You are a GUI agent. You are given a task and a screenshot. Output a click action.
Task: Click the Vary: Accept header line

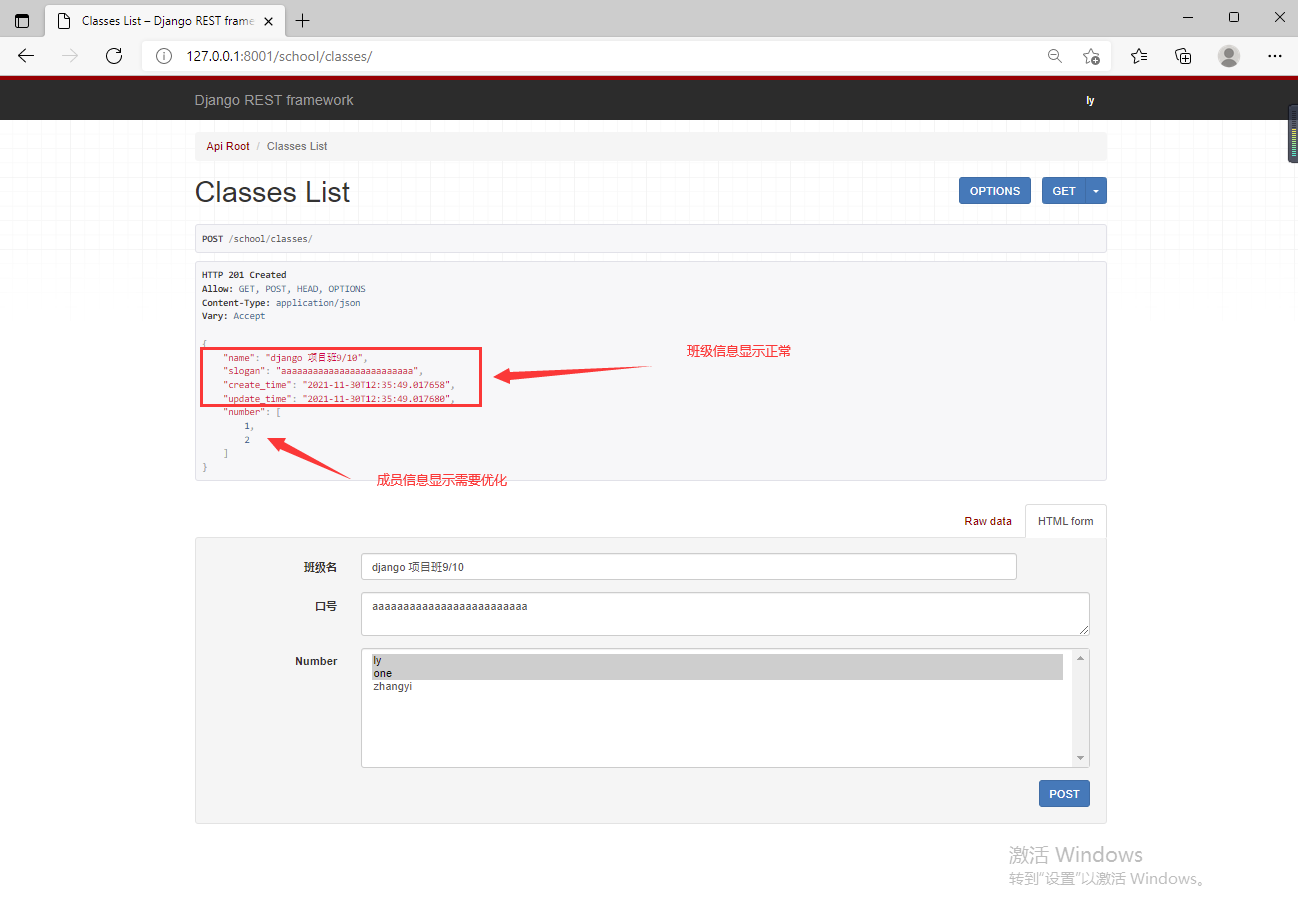(x=234, y=316)
